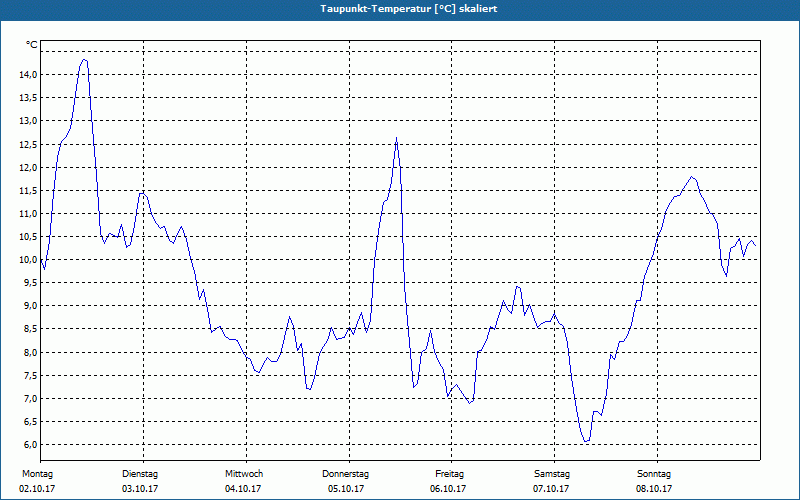Click the Donnerstag day label

coord(345,474)
